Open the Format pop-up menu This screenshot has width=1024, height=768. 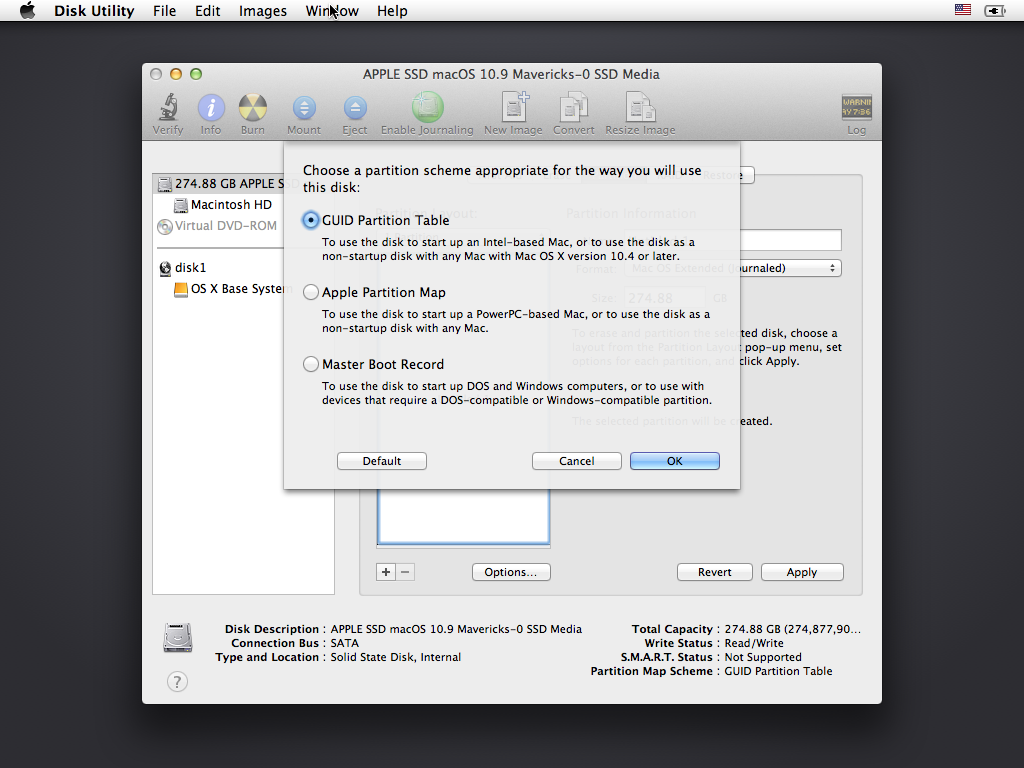click(733, 268)
